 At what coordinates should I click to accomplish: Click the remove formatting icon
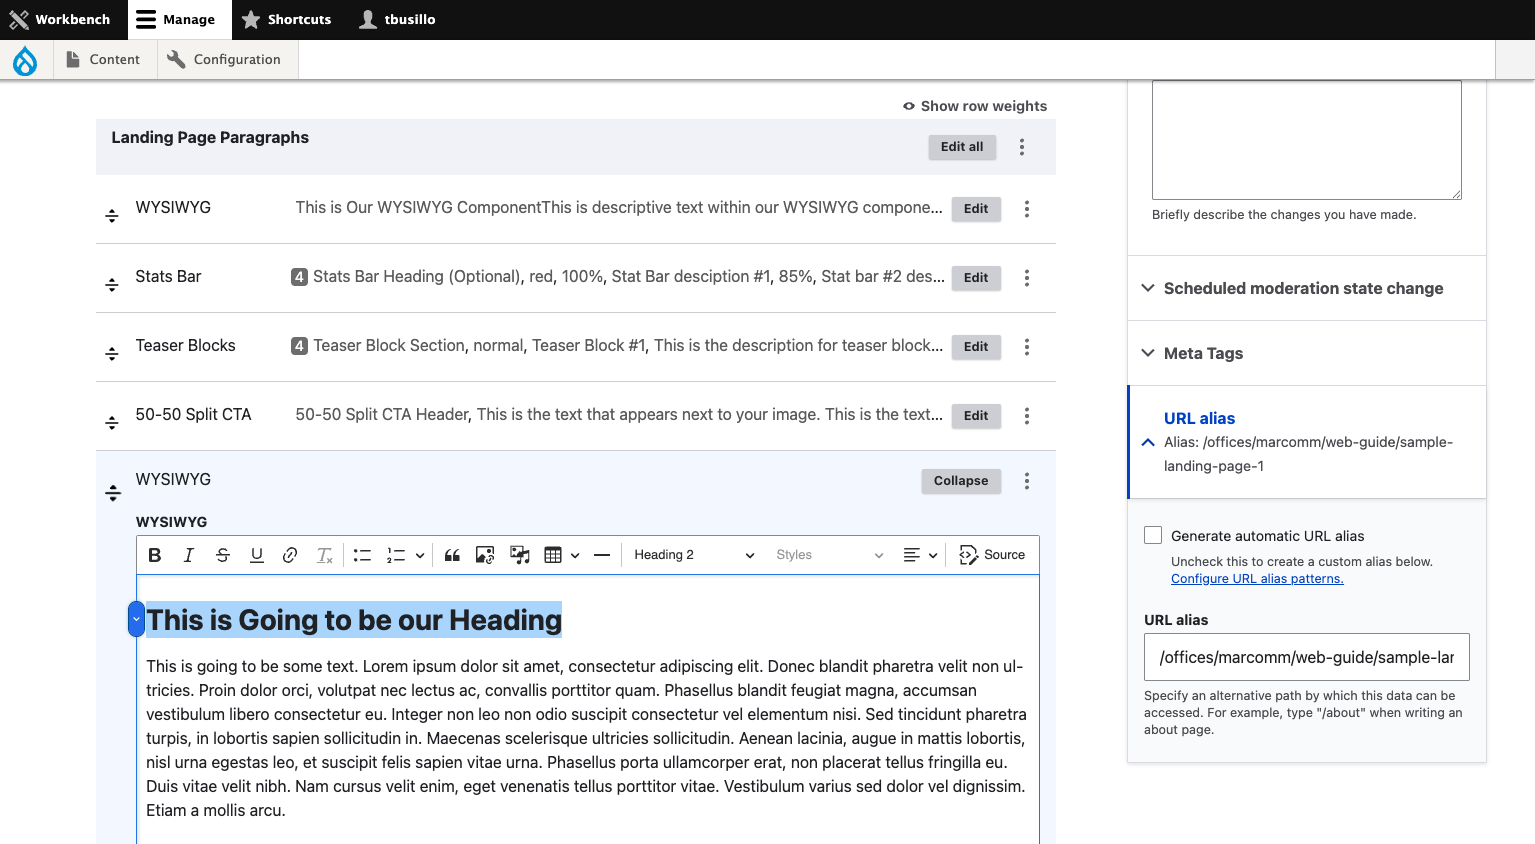click(324, 555)
